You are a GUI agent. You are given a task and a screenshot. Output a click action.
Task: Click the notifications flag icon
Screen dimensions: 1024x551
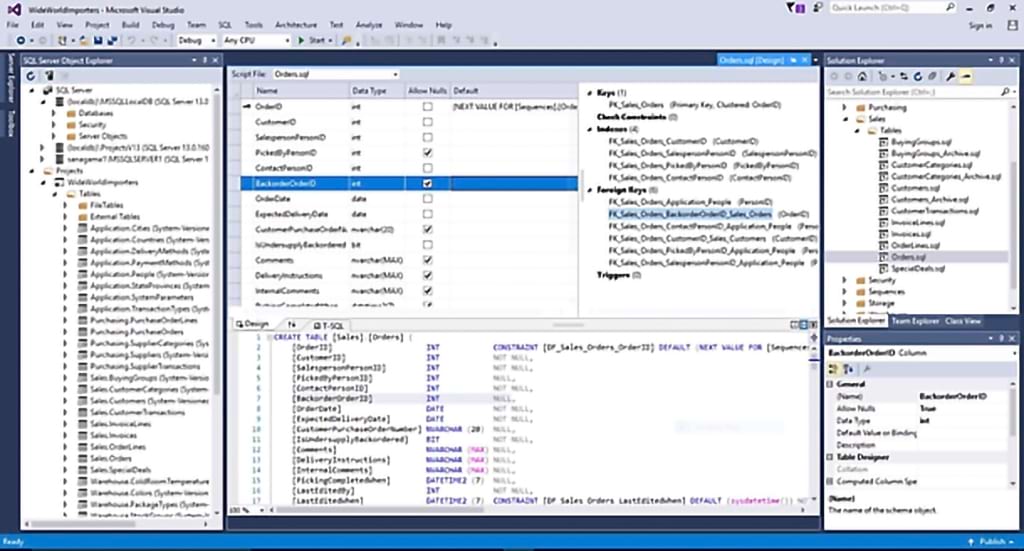point(793,8)
